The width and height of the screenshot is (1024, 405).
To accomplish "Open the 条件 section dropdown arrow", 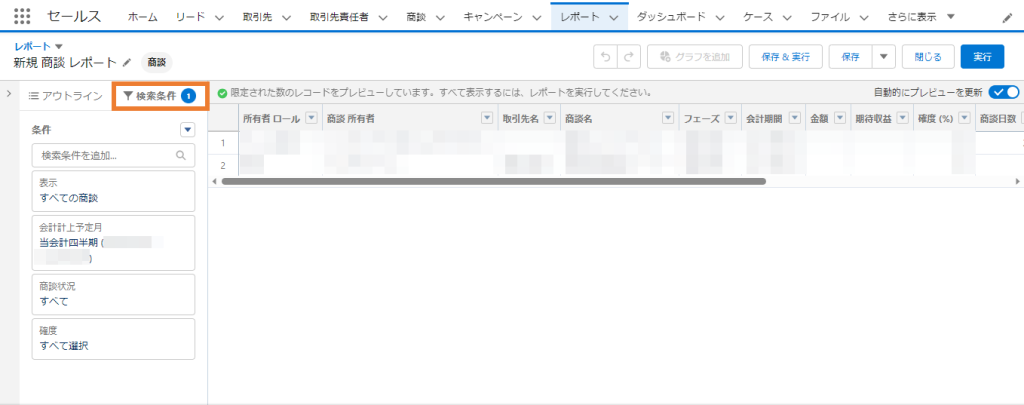I will click(188, 130).
